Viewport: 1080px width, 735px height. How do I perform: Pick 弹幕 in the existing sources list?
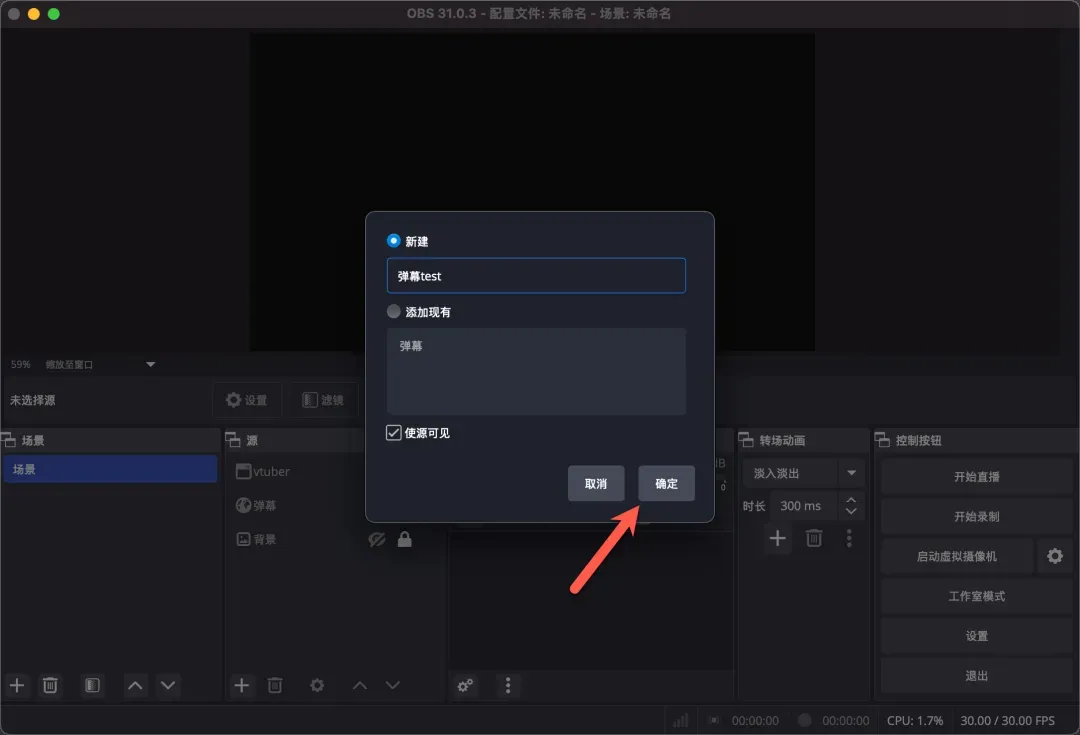point(411,346)
